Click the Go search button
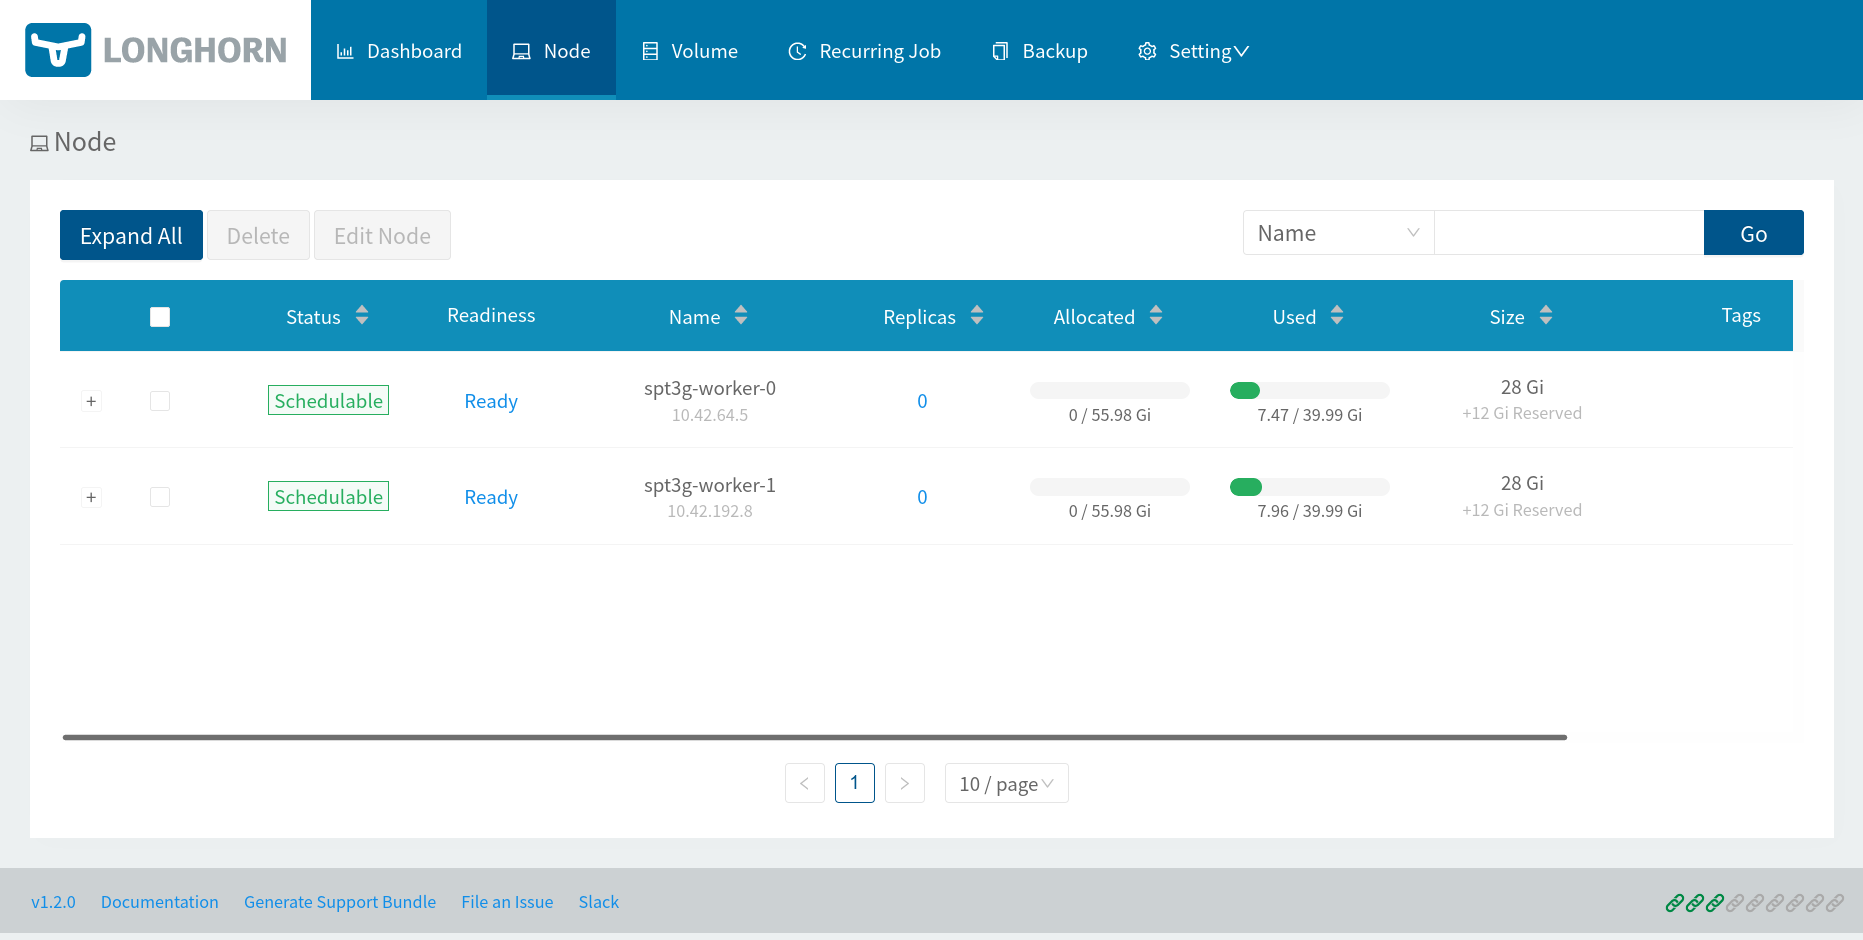1863x940 pixels. point(1753,233)
